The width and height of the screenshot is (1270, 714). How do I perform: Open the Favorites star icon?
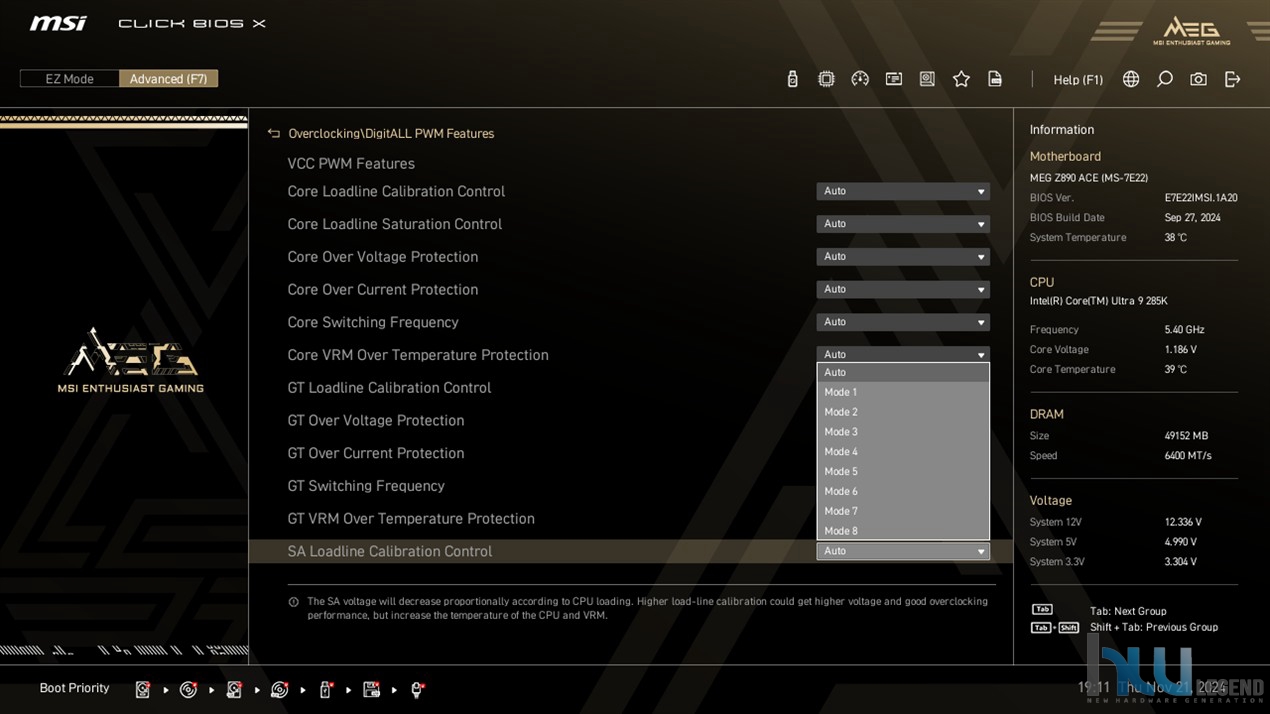point(961,79)
